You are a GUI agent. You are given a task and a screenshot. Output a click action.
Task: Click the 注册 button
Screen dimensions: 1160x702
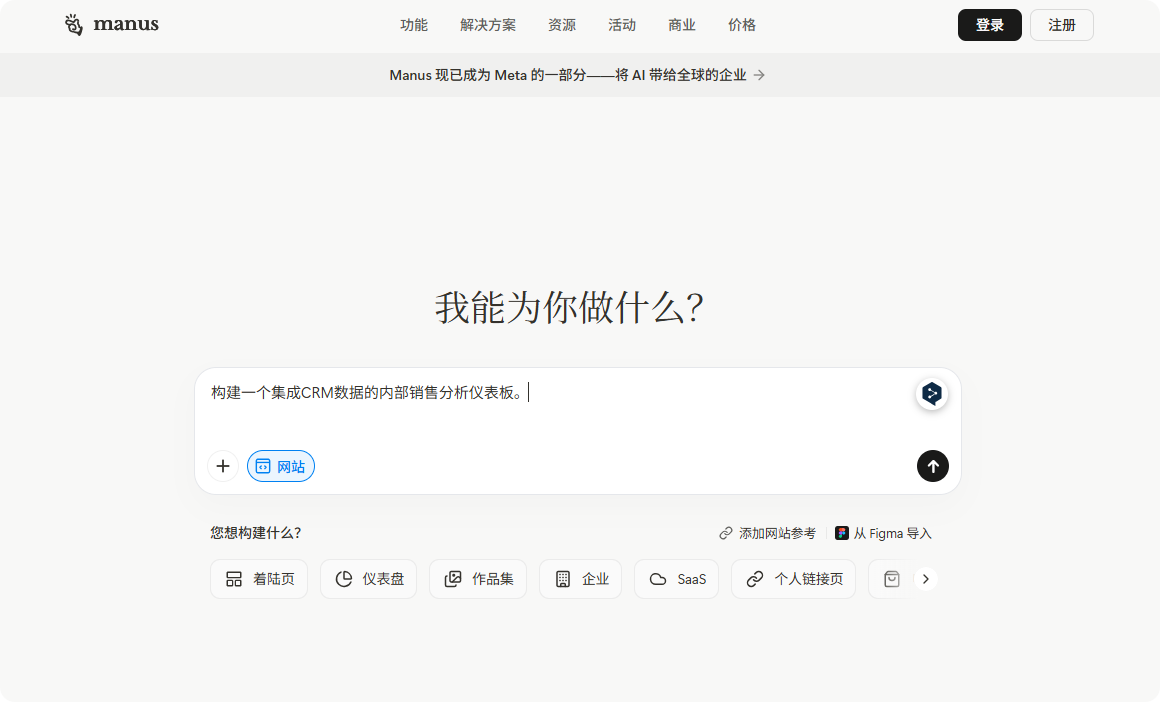click(x=1061, y=25)
